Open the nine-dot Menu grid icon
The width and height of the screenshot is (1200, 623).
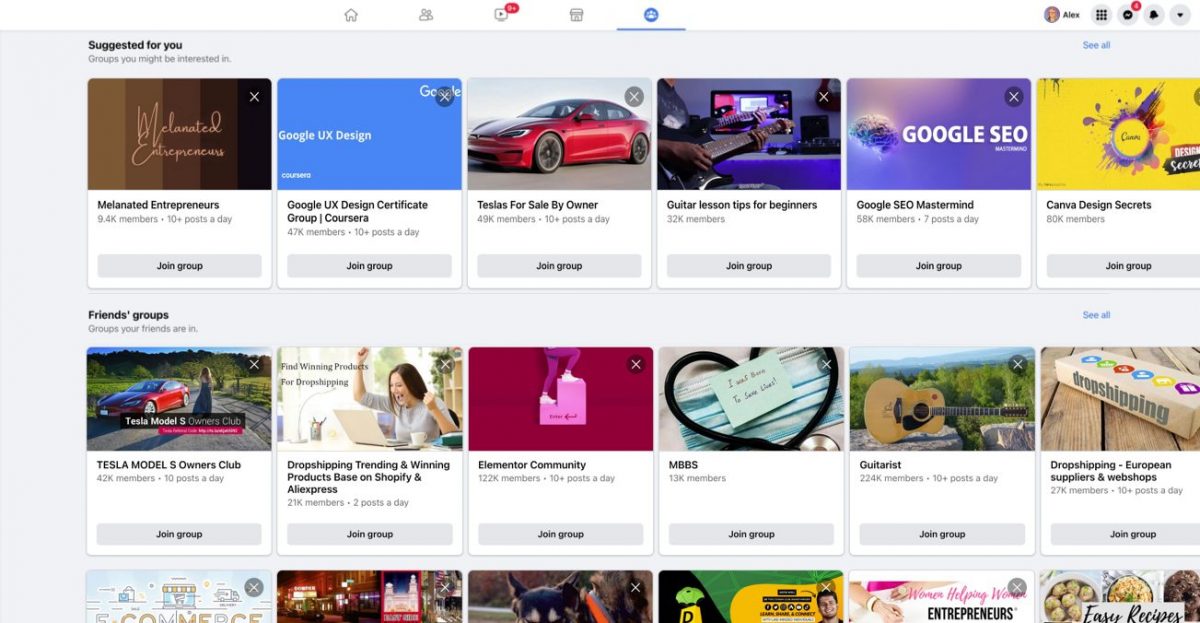tap(1101, 15)
